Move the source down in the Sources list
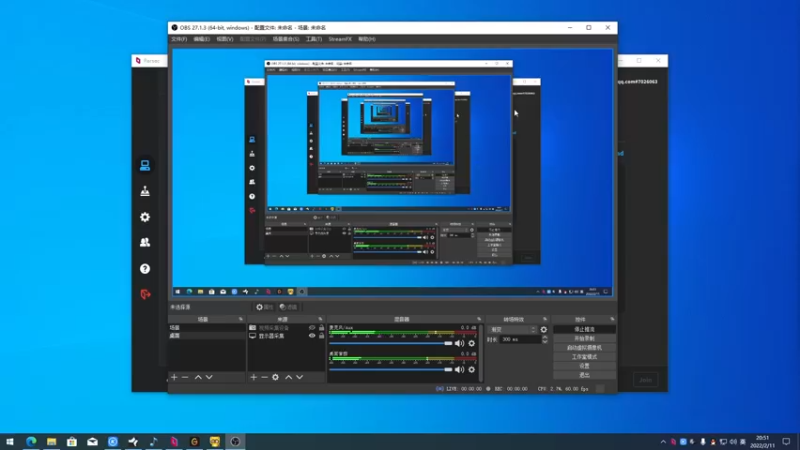 pos(299,377)
